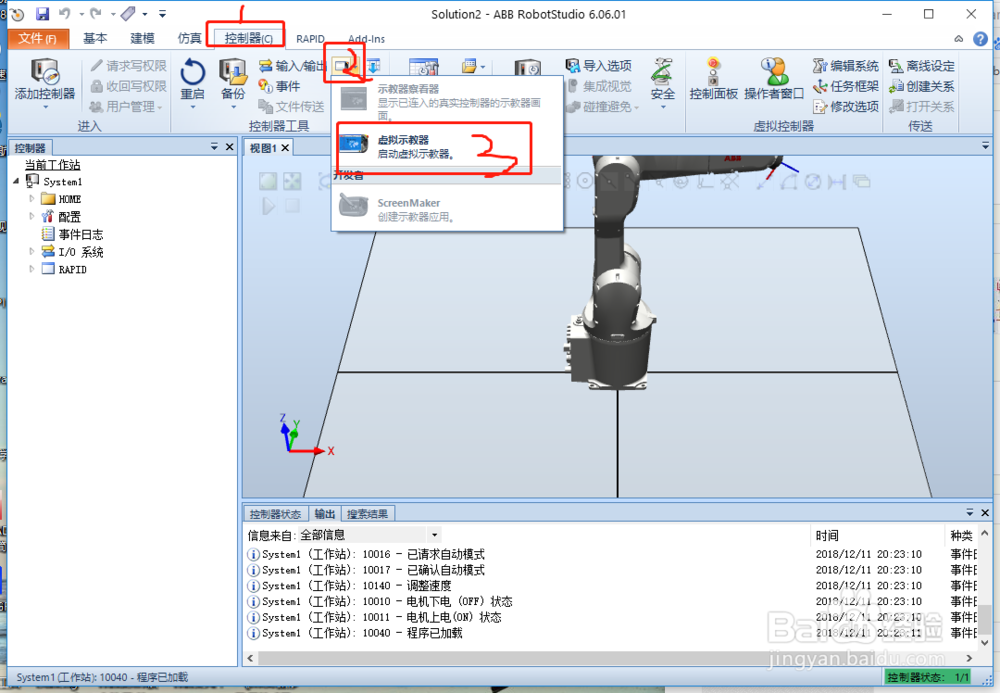Screen dimensions: 1000x693
Task: Click the Save icon in quick access toolbar
Action: tap(42, 13)
